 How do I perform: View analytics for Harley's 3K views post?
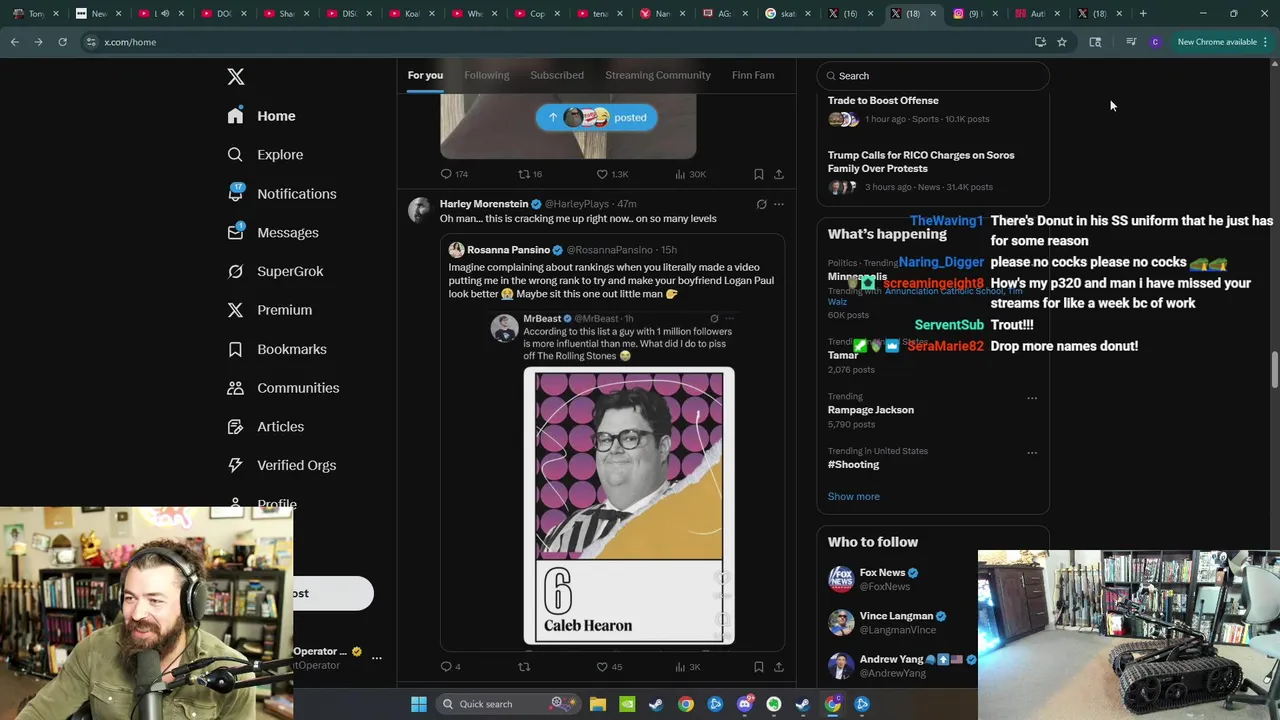point(688,667)
